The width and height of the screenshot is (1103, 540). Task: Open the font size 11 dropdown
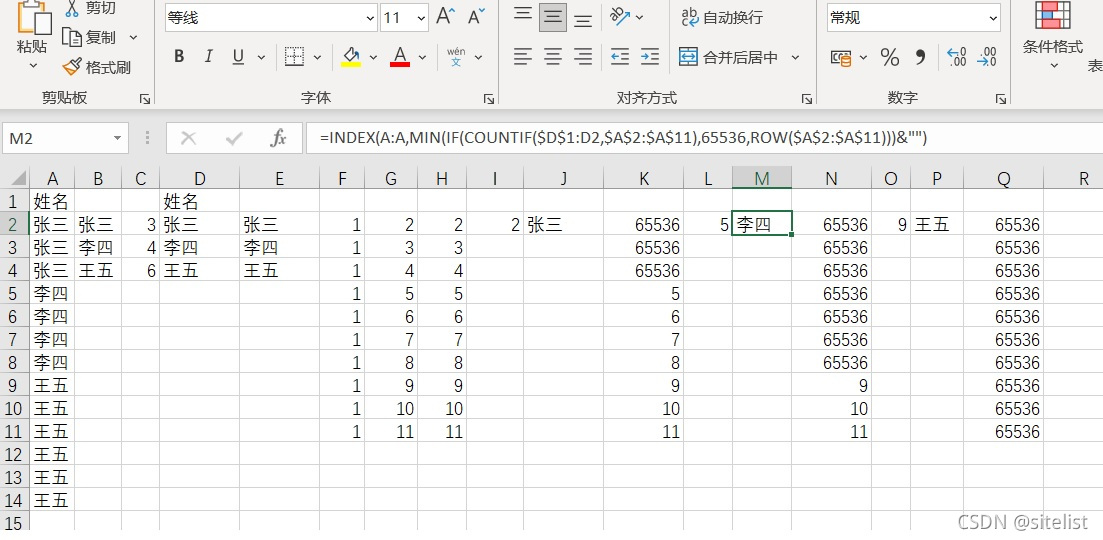(421, 18)
